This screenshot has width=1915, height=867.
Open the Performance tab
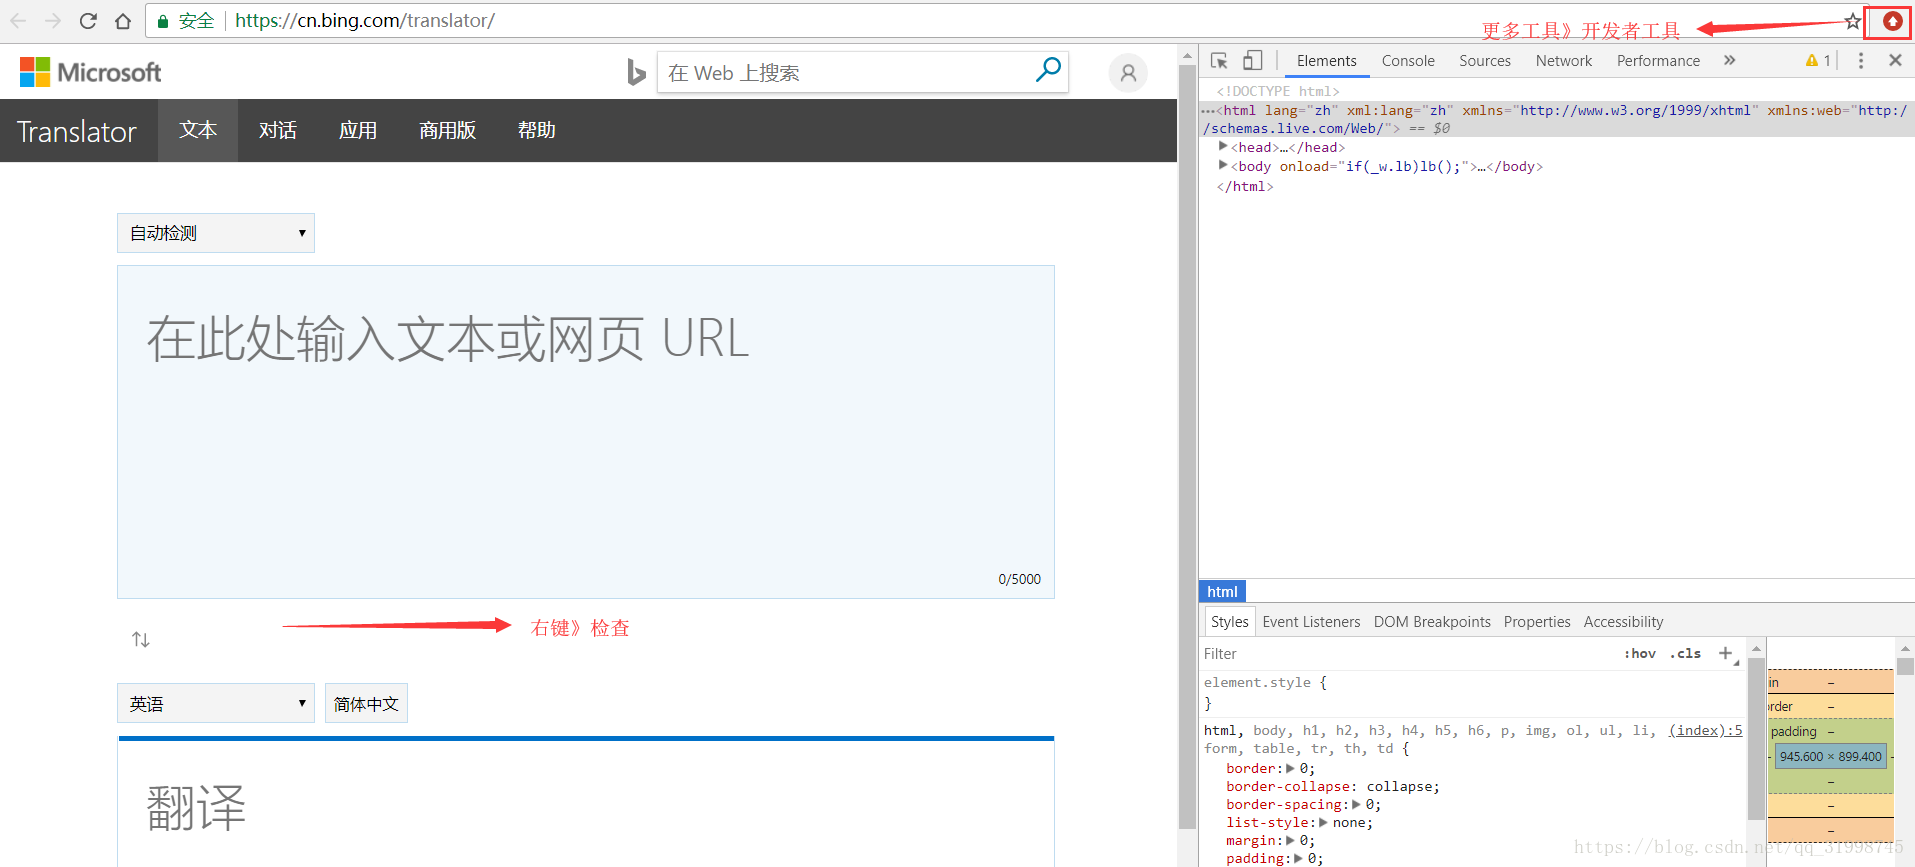click(1658, 61)
